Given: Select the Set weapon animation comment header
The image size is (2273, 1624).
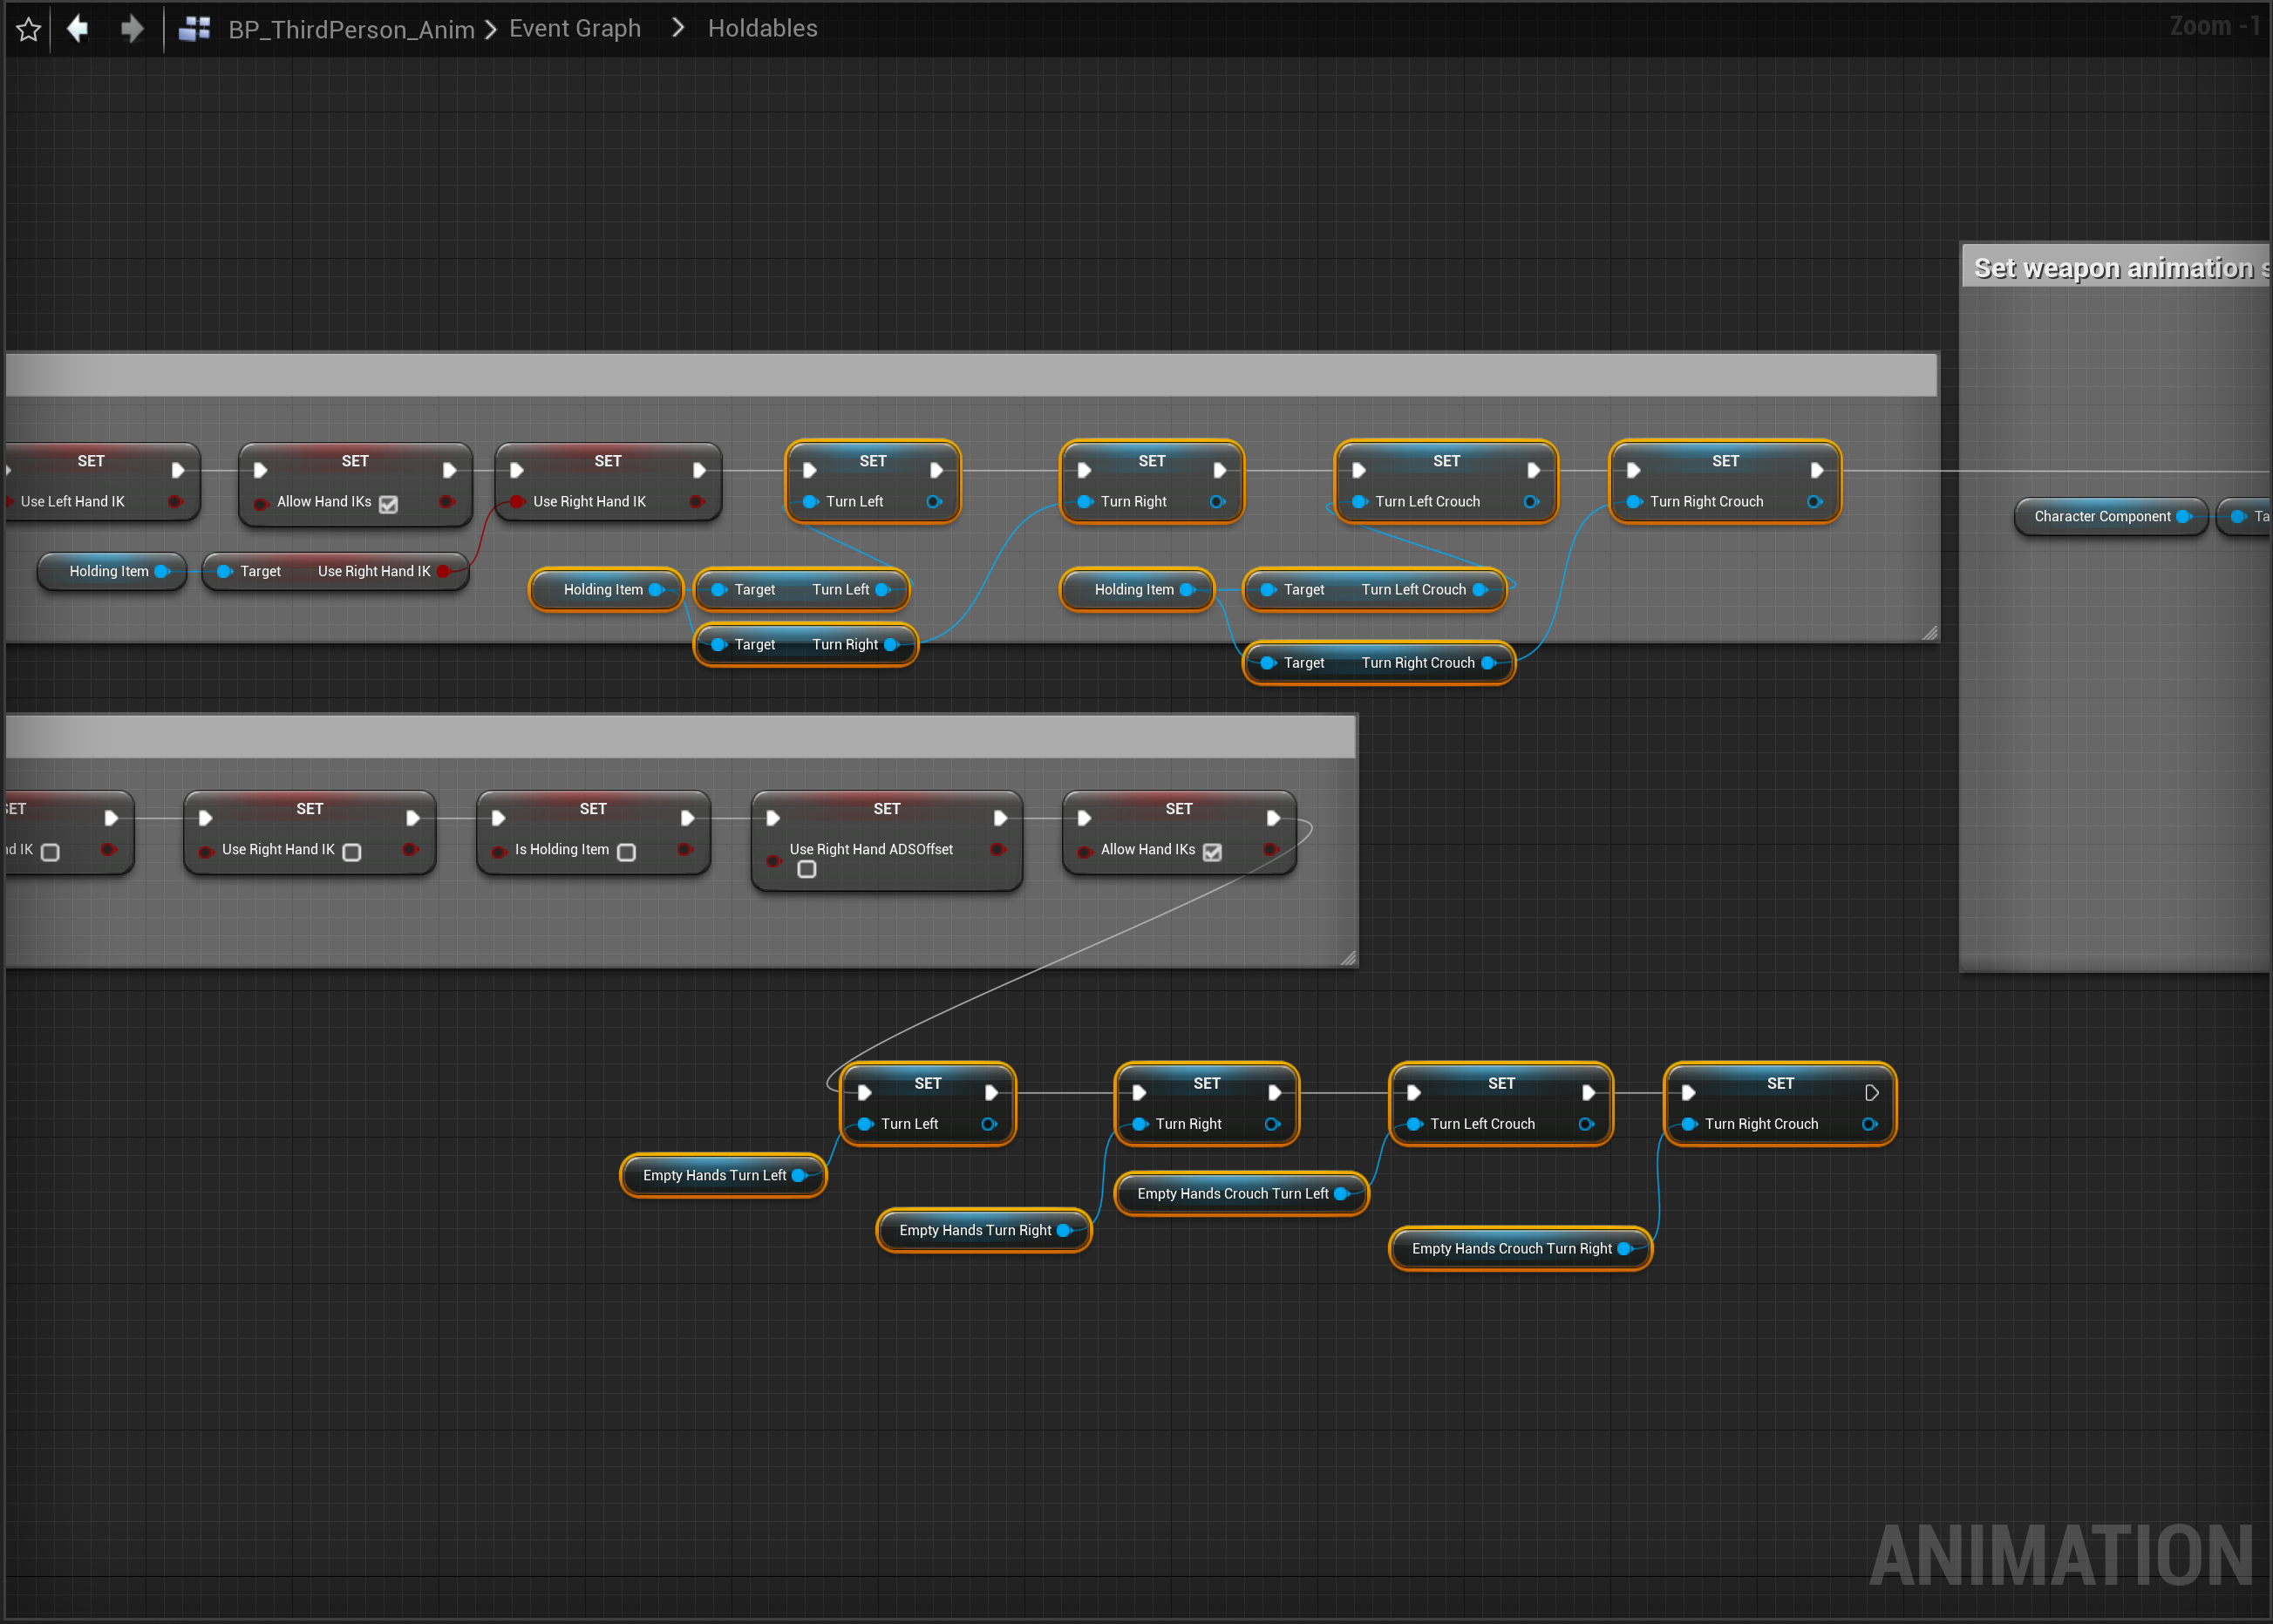Looking at the screenshot, I should coord(2115,268).
